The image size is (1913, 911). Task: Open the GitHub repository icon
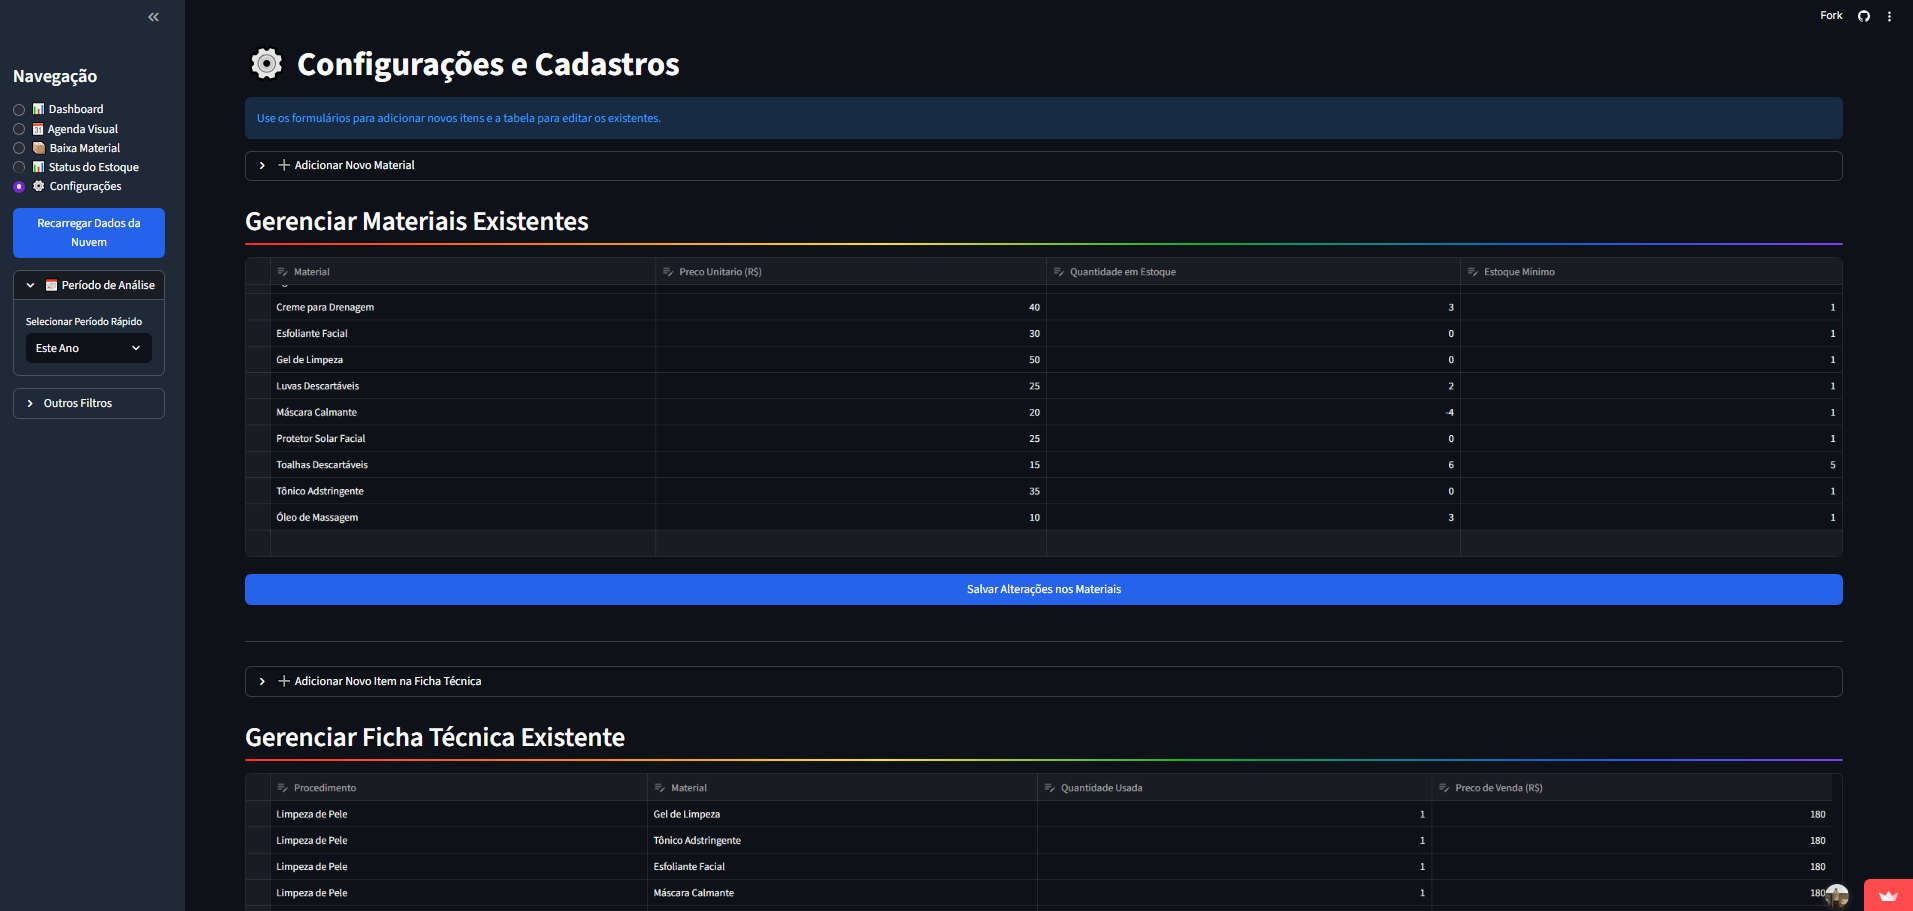(1863, 16)
